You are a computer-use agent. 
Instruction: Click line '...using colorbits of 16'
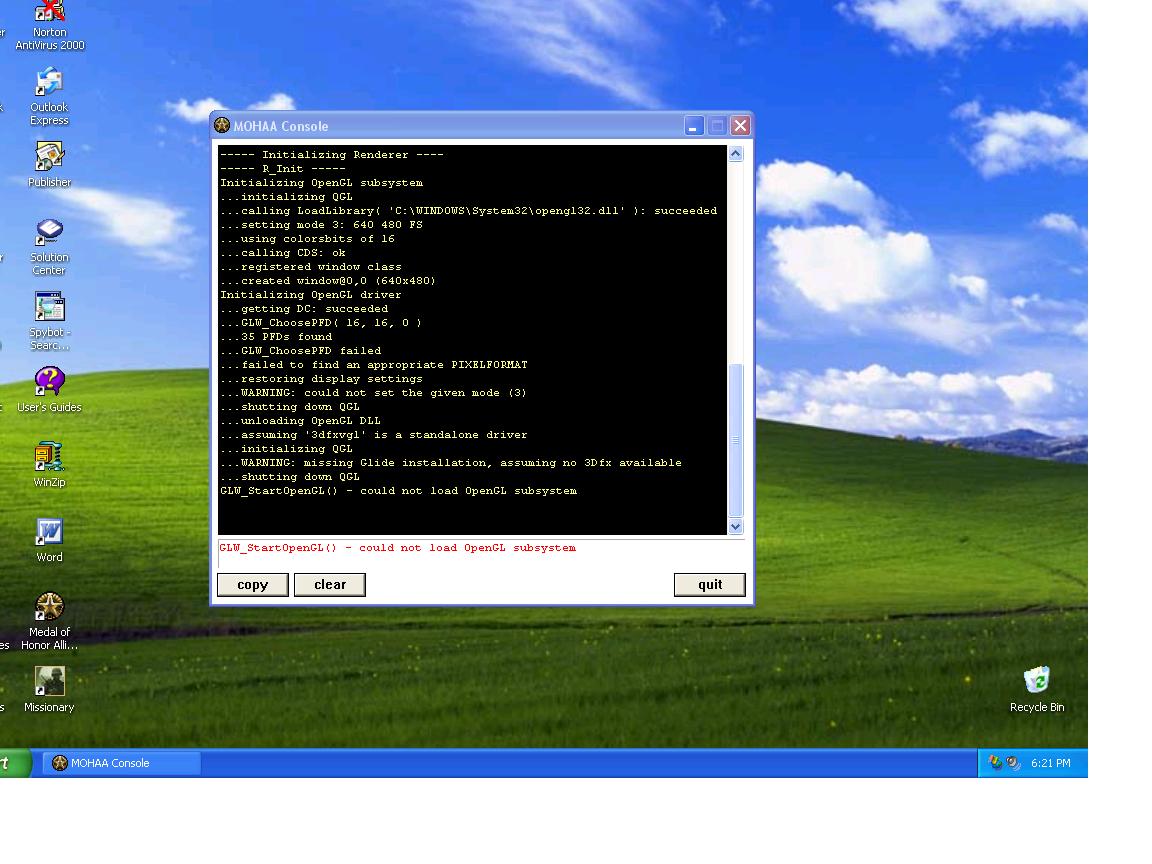tap(307, 239)
